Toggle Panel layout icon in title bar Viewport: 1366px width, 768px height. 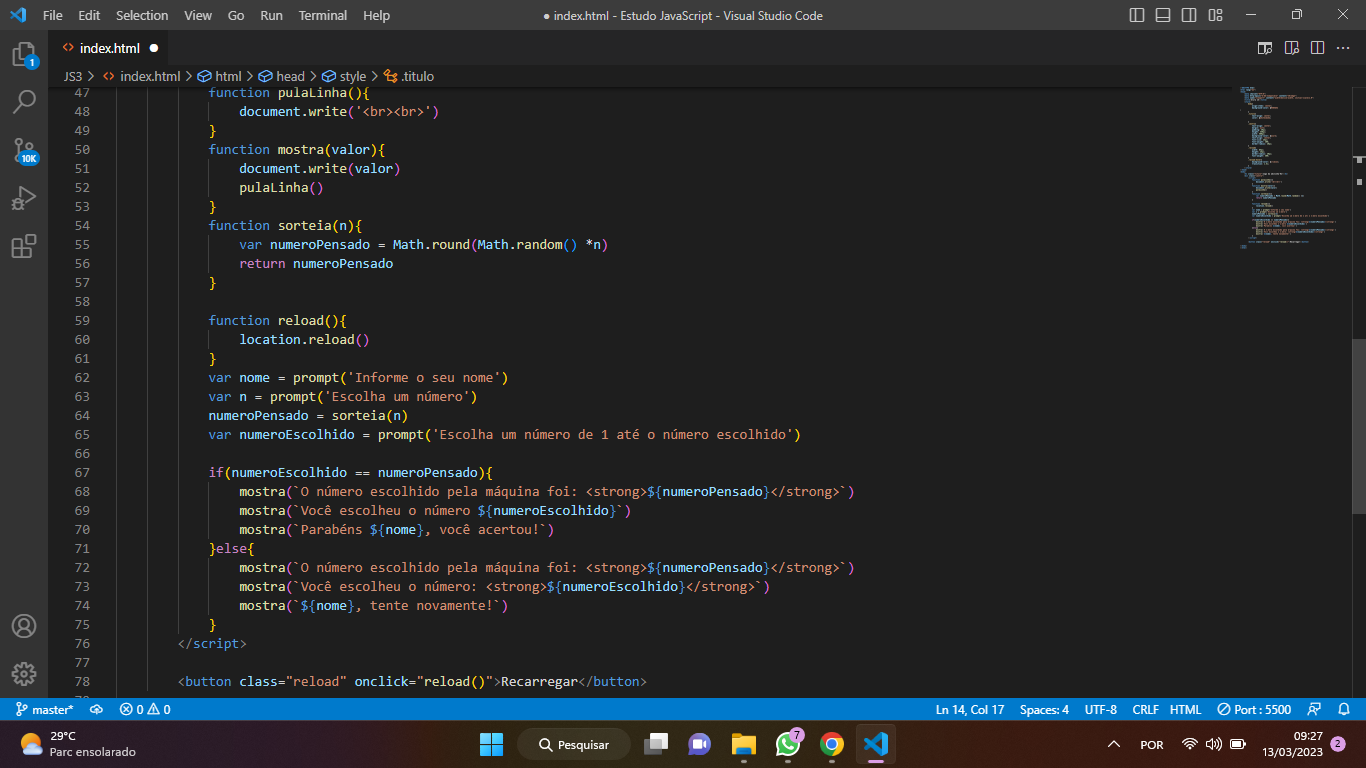pyautogui.click(x=1163, y=15)
